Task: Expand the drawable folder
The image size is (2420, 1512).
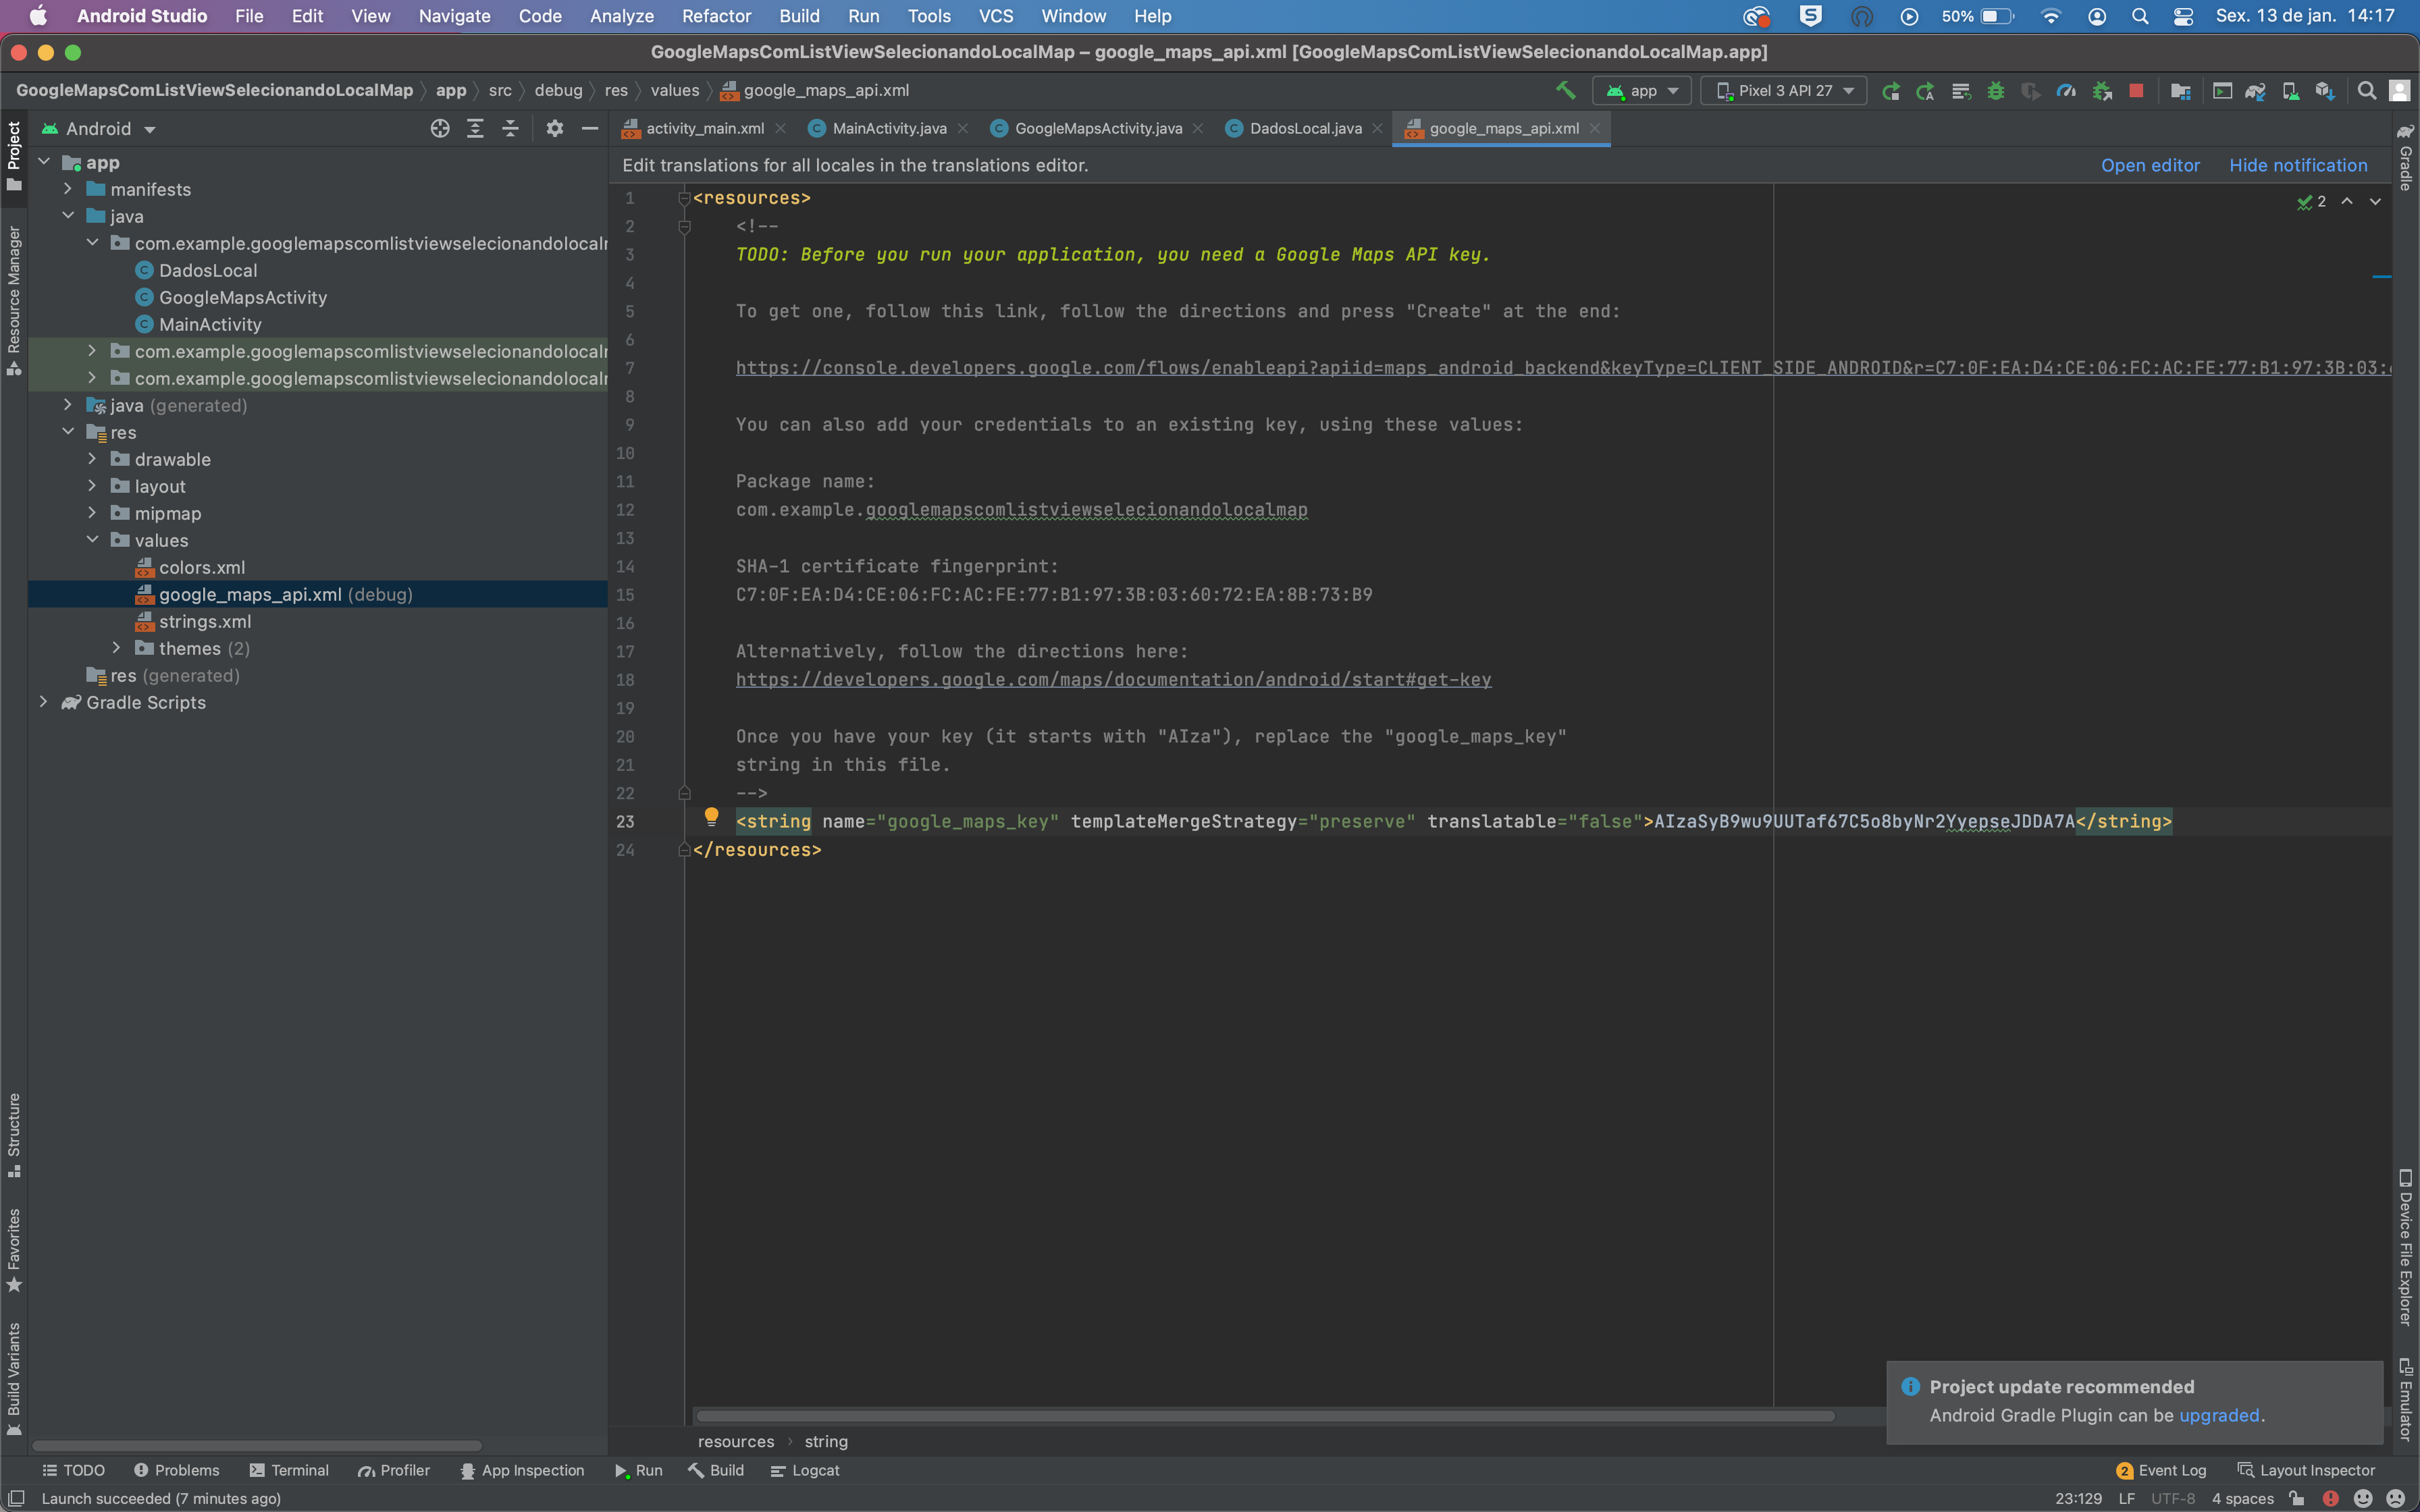Action: [x=92, y=459]
